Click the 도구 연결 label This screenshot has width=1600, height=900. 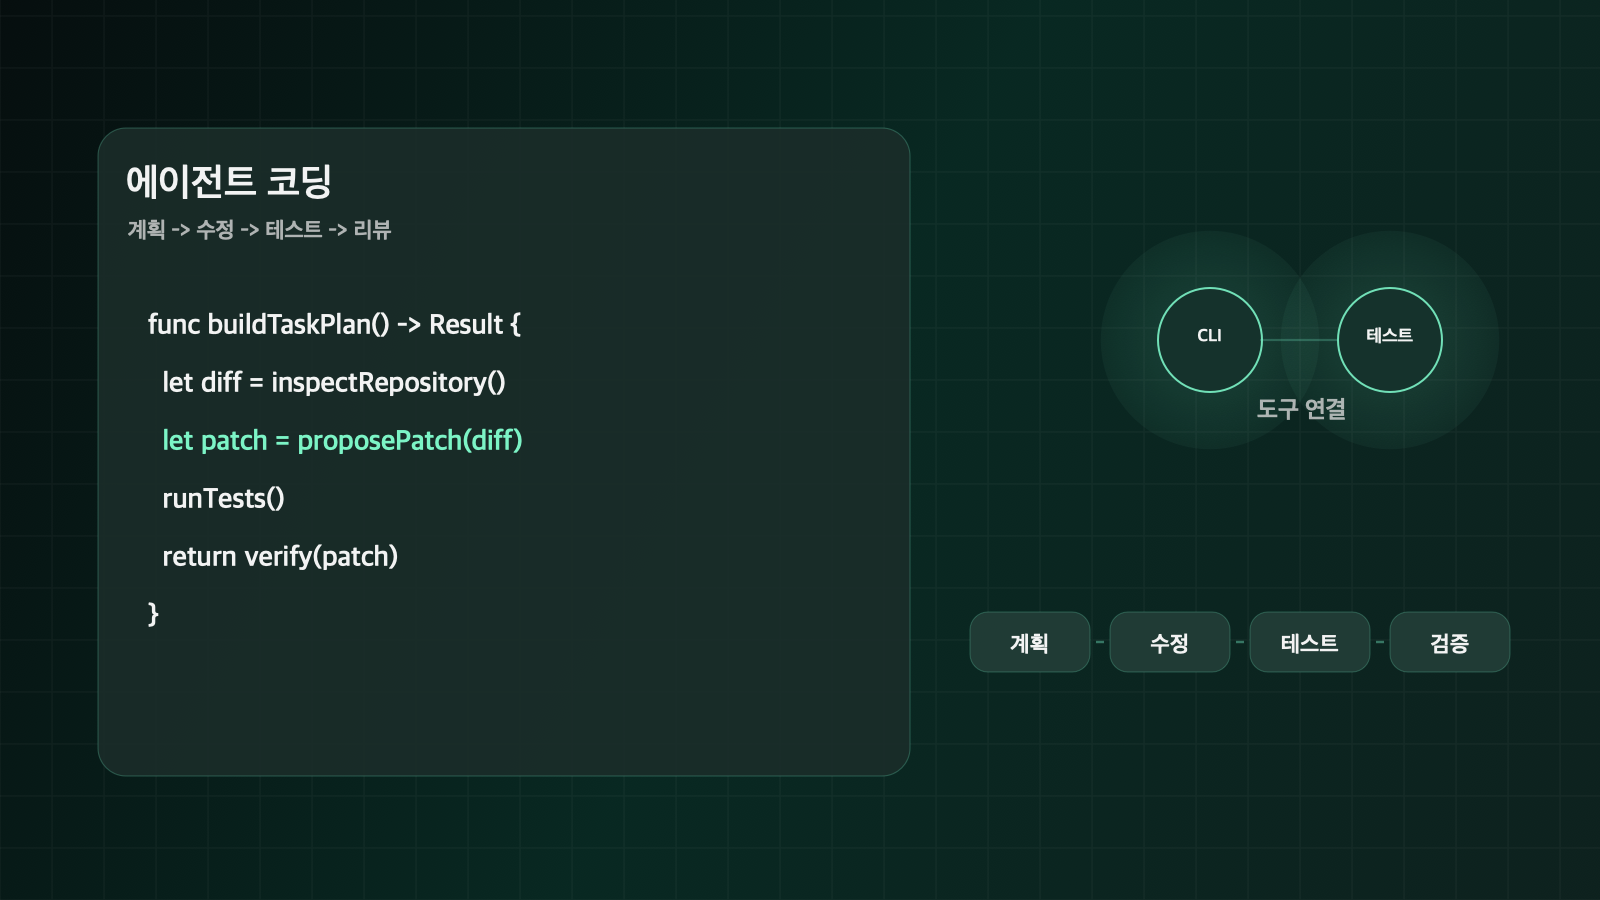[1300, 409]
